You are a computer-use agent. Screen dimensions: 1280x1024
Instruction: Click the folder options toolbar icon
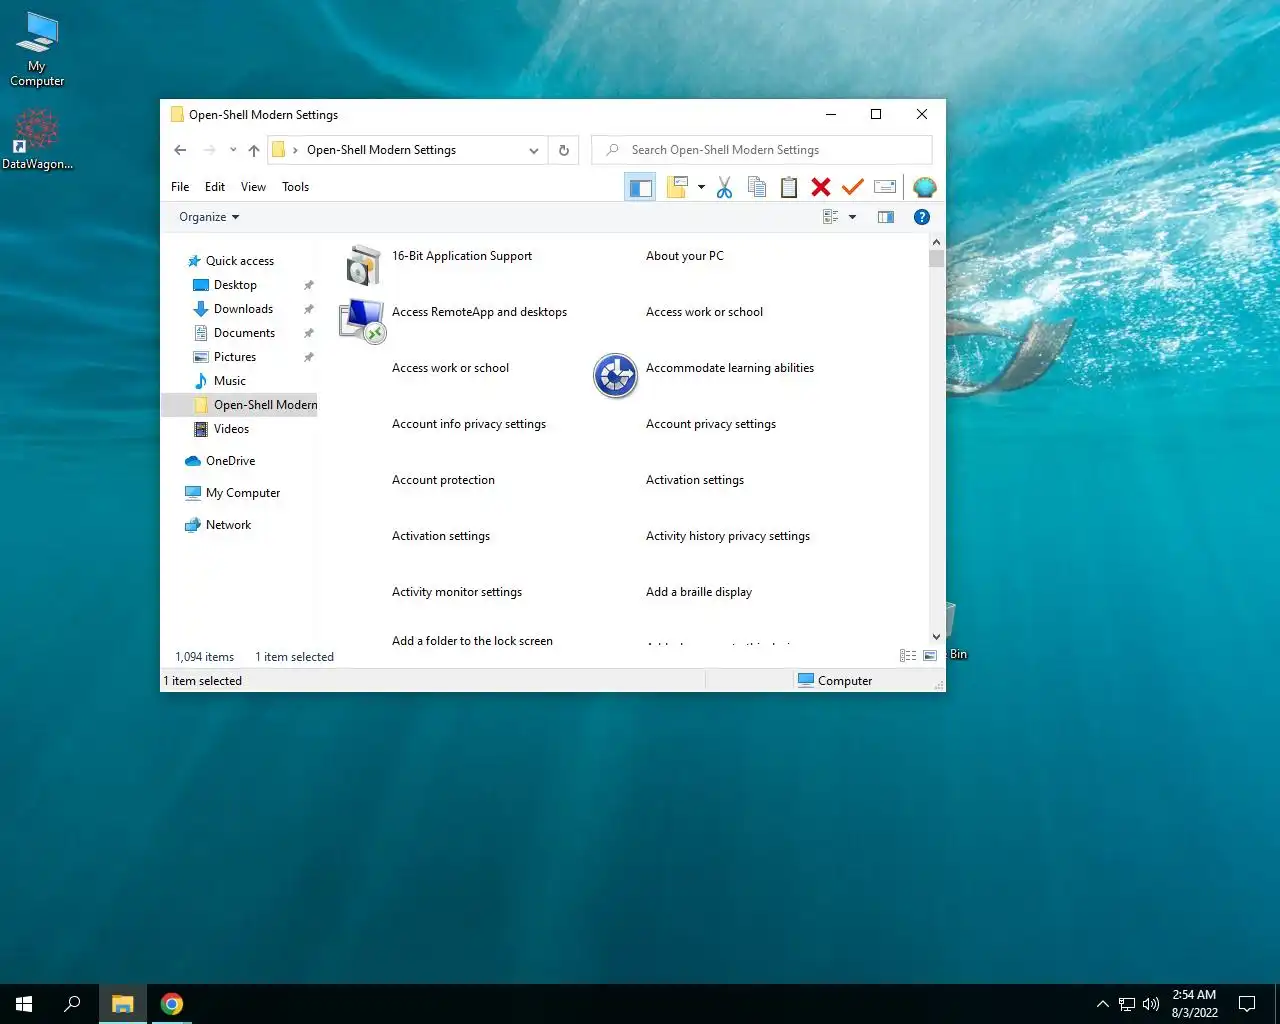point(678,187)
